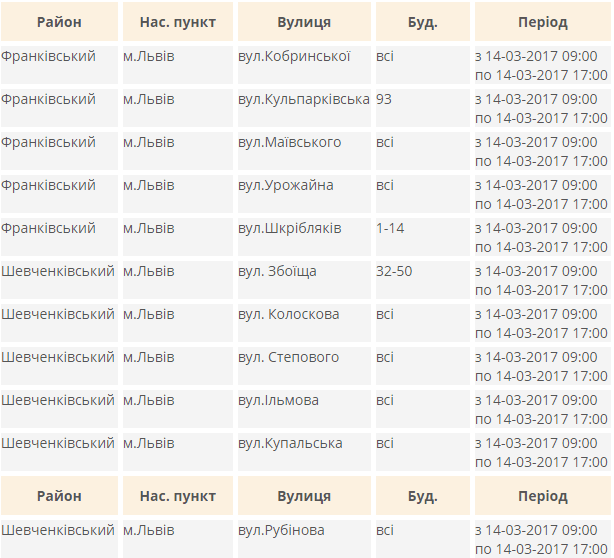Click the period cell in the Урожайна row
Screen dimensions: 614x558
click(x=541, y=194)
